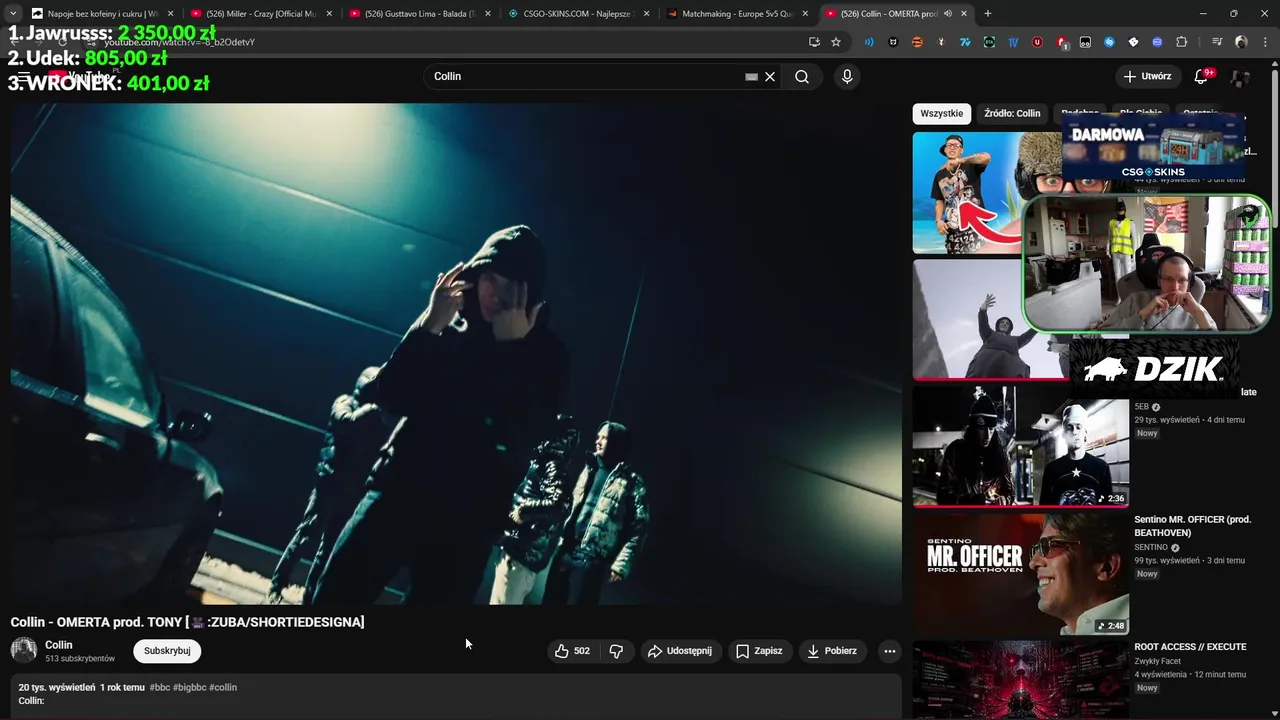
Task: Click the Utwórz create button
Action: [1147, 77]
